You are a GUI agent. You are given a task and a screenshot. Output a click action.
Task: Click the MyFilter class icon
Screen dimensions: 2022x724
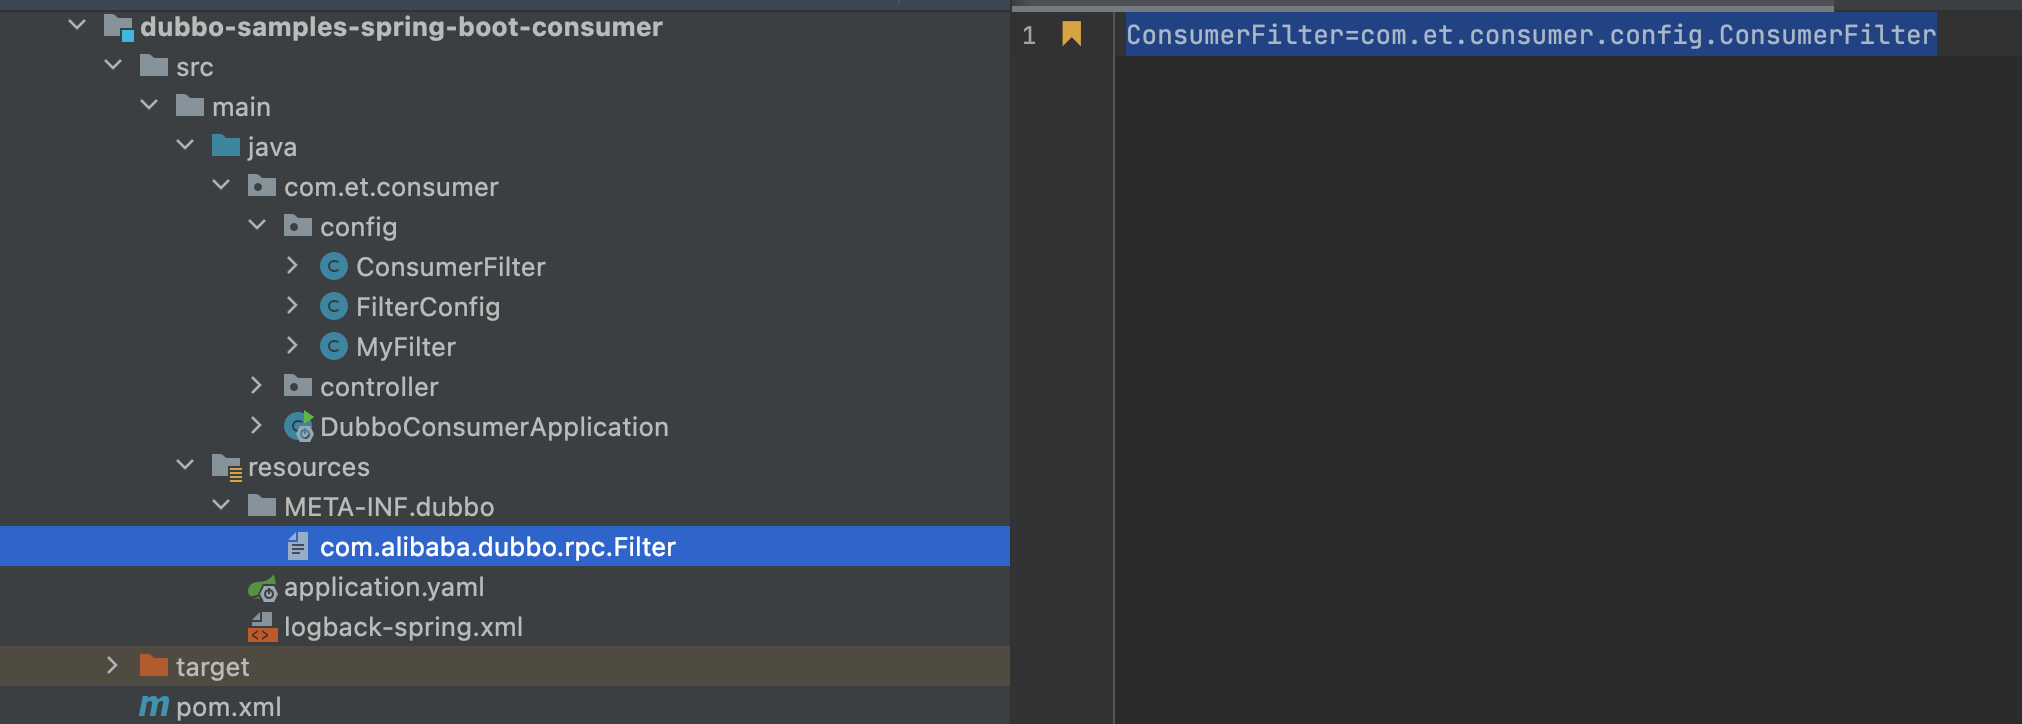333,346
